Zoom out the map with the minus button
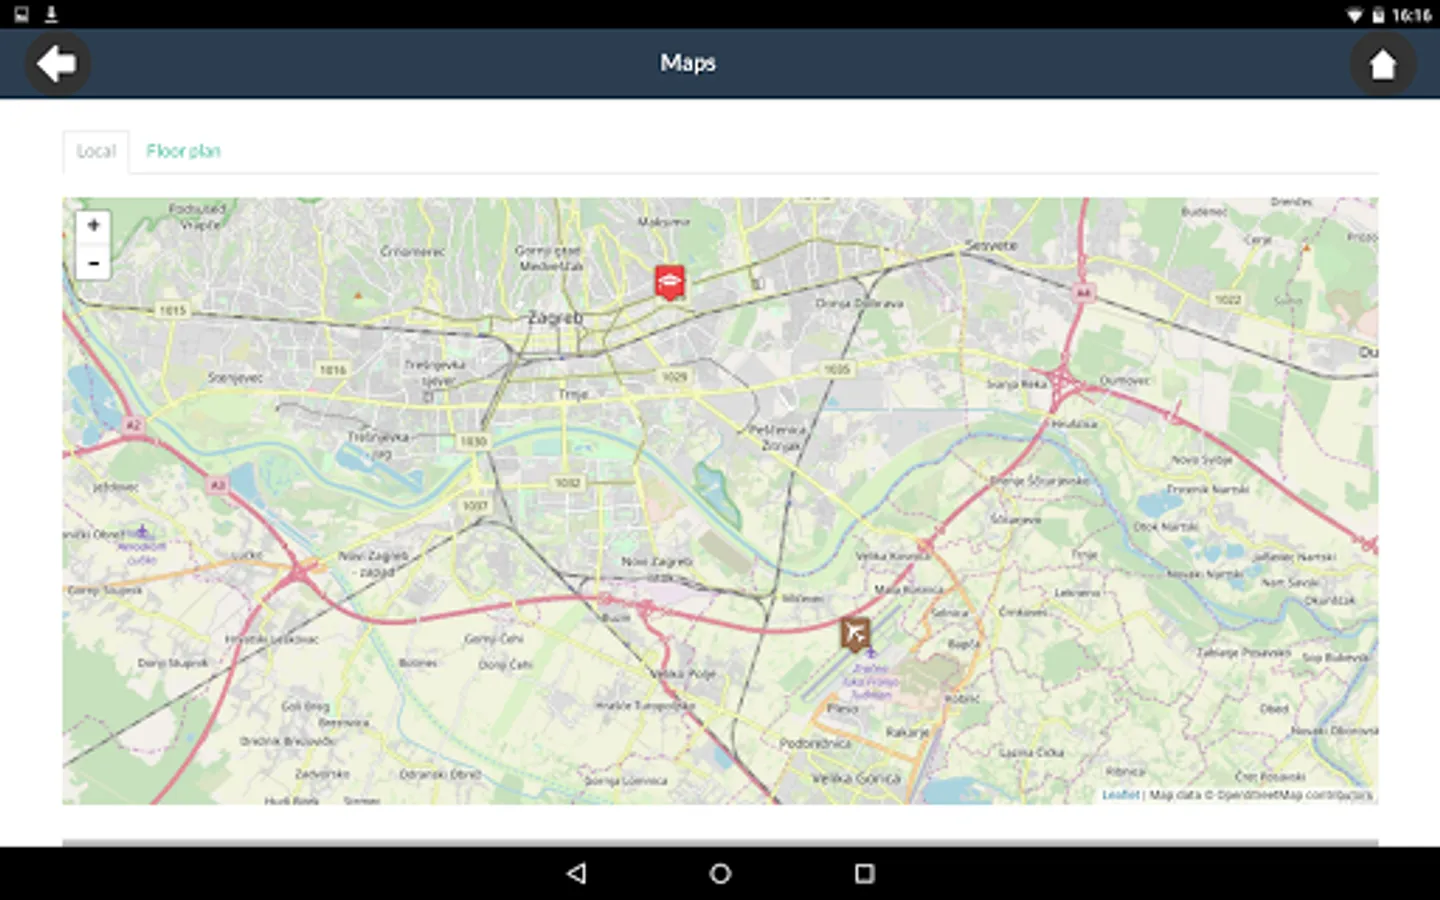Viewport: 1440px width, 900px height. coord(93,263)
